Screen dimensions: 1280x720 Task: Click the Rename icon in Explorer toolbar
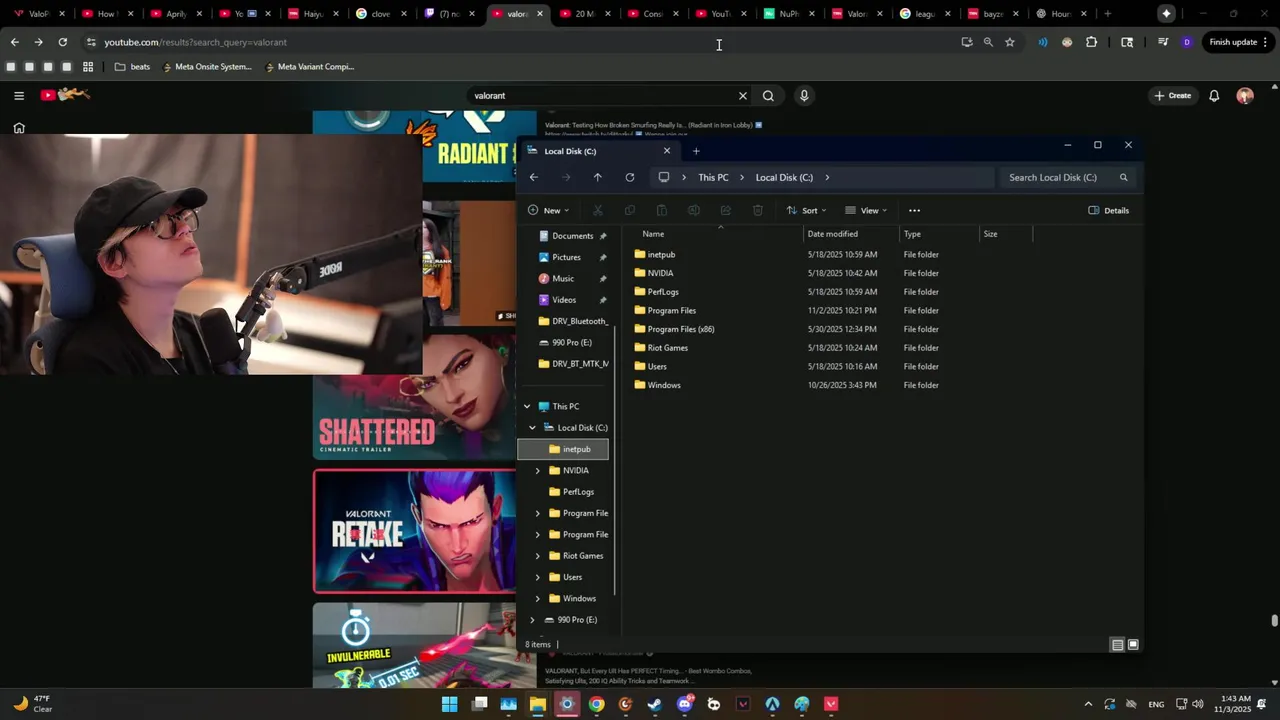[x=694, y=210]
